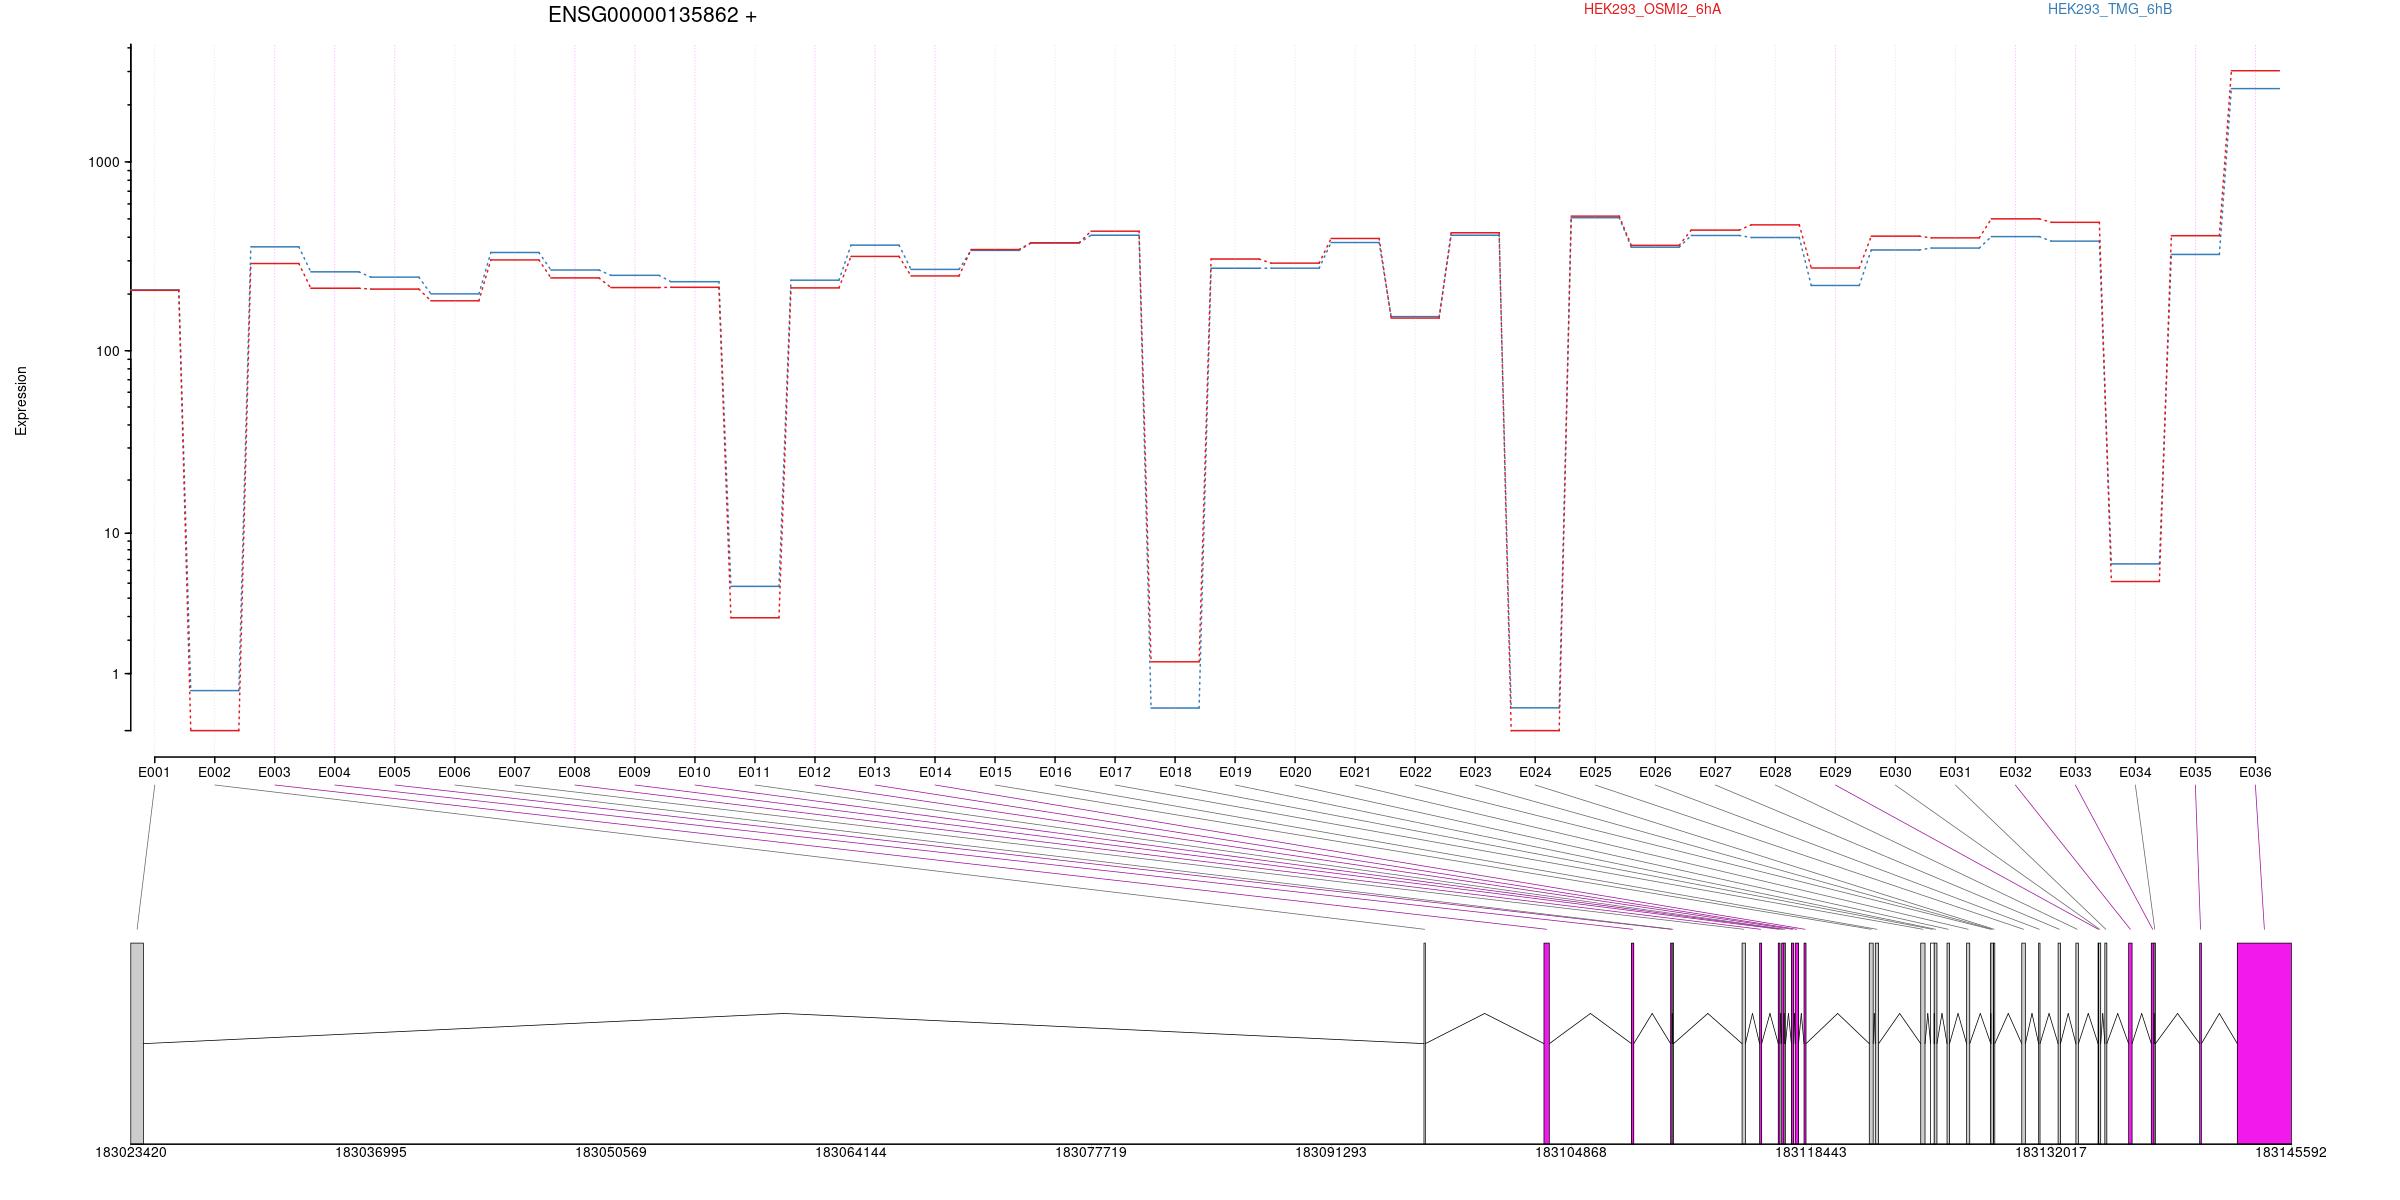This screenshot has height=1200, width=2400.
Task: Click exon label E011
Action: pos(754,772)
